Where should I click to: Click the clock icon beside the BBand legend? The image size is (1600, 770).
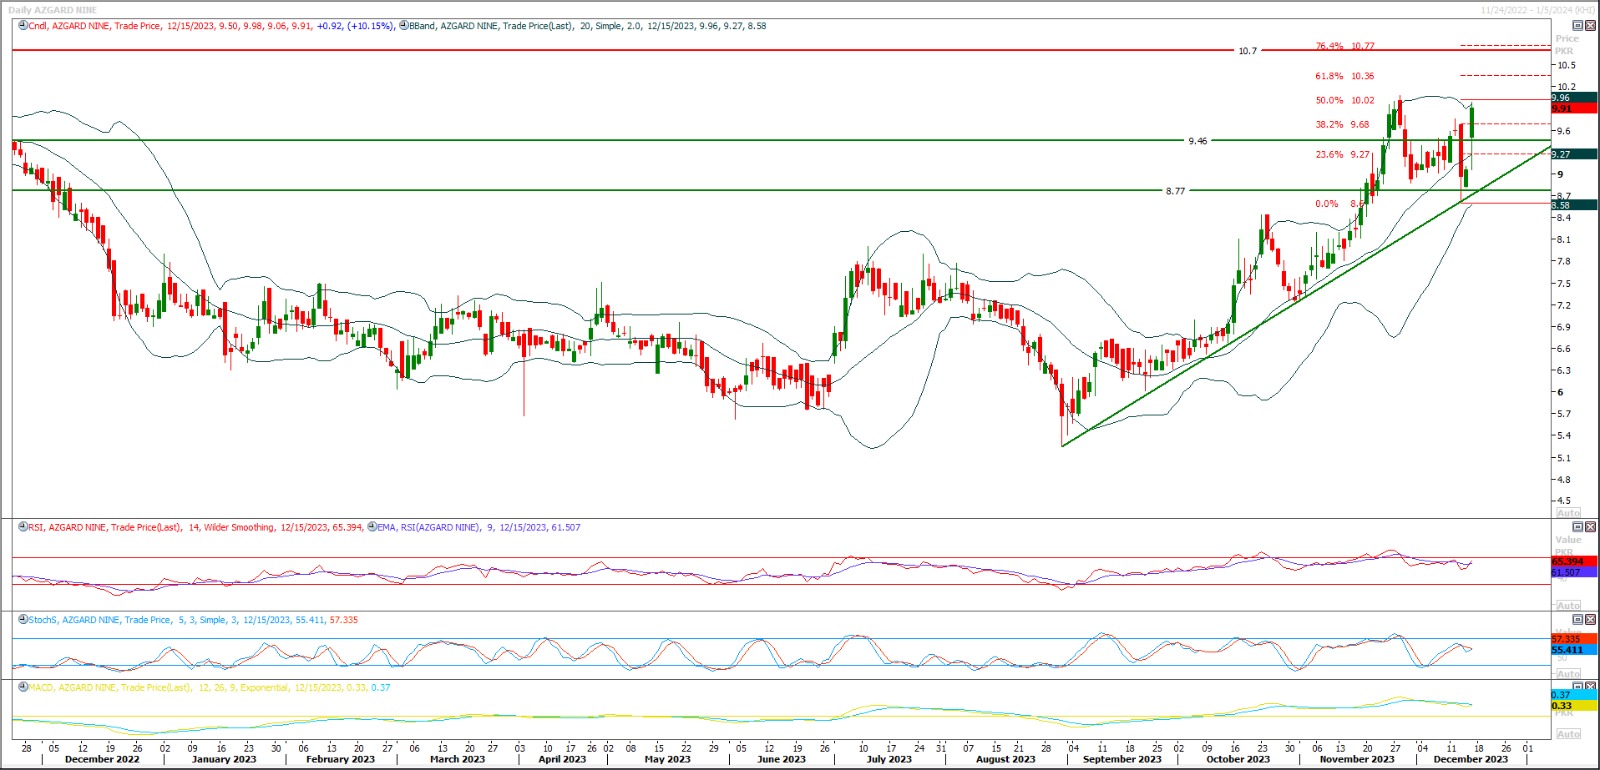tap(403, 26)
